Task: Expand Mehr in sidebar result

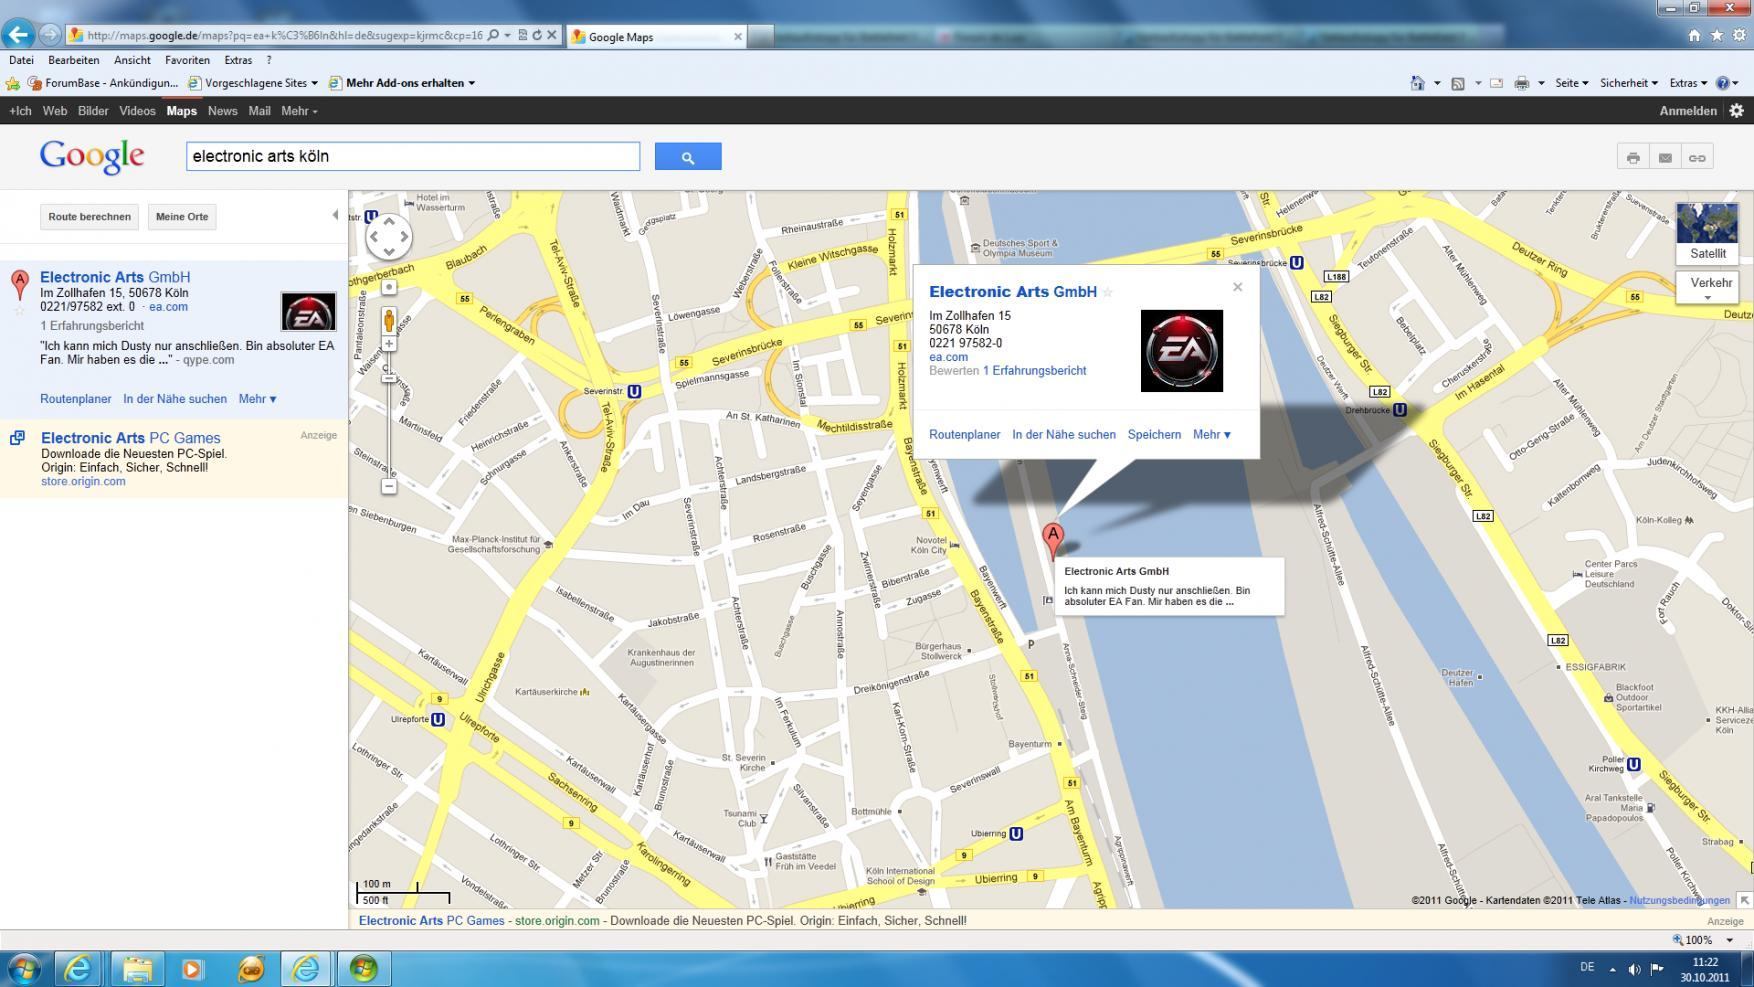Action: pos(257,399)
